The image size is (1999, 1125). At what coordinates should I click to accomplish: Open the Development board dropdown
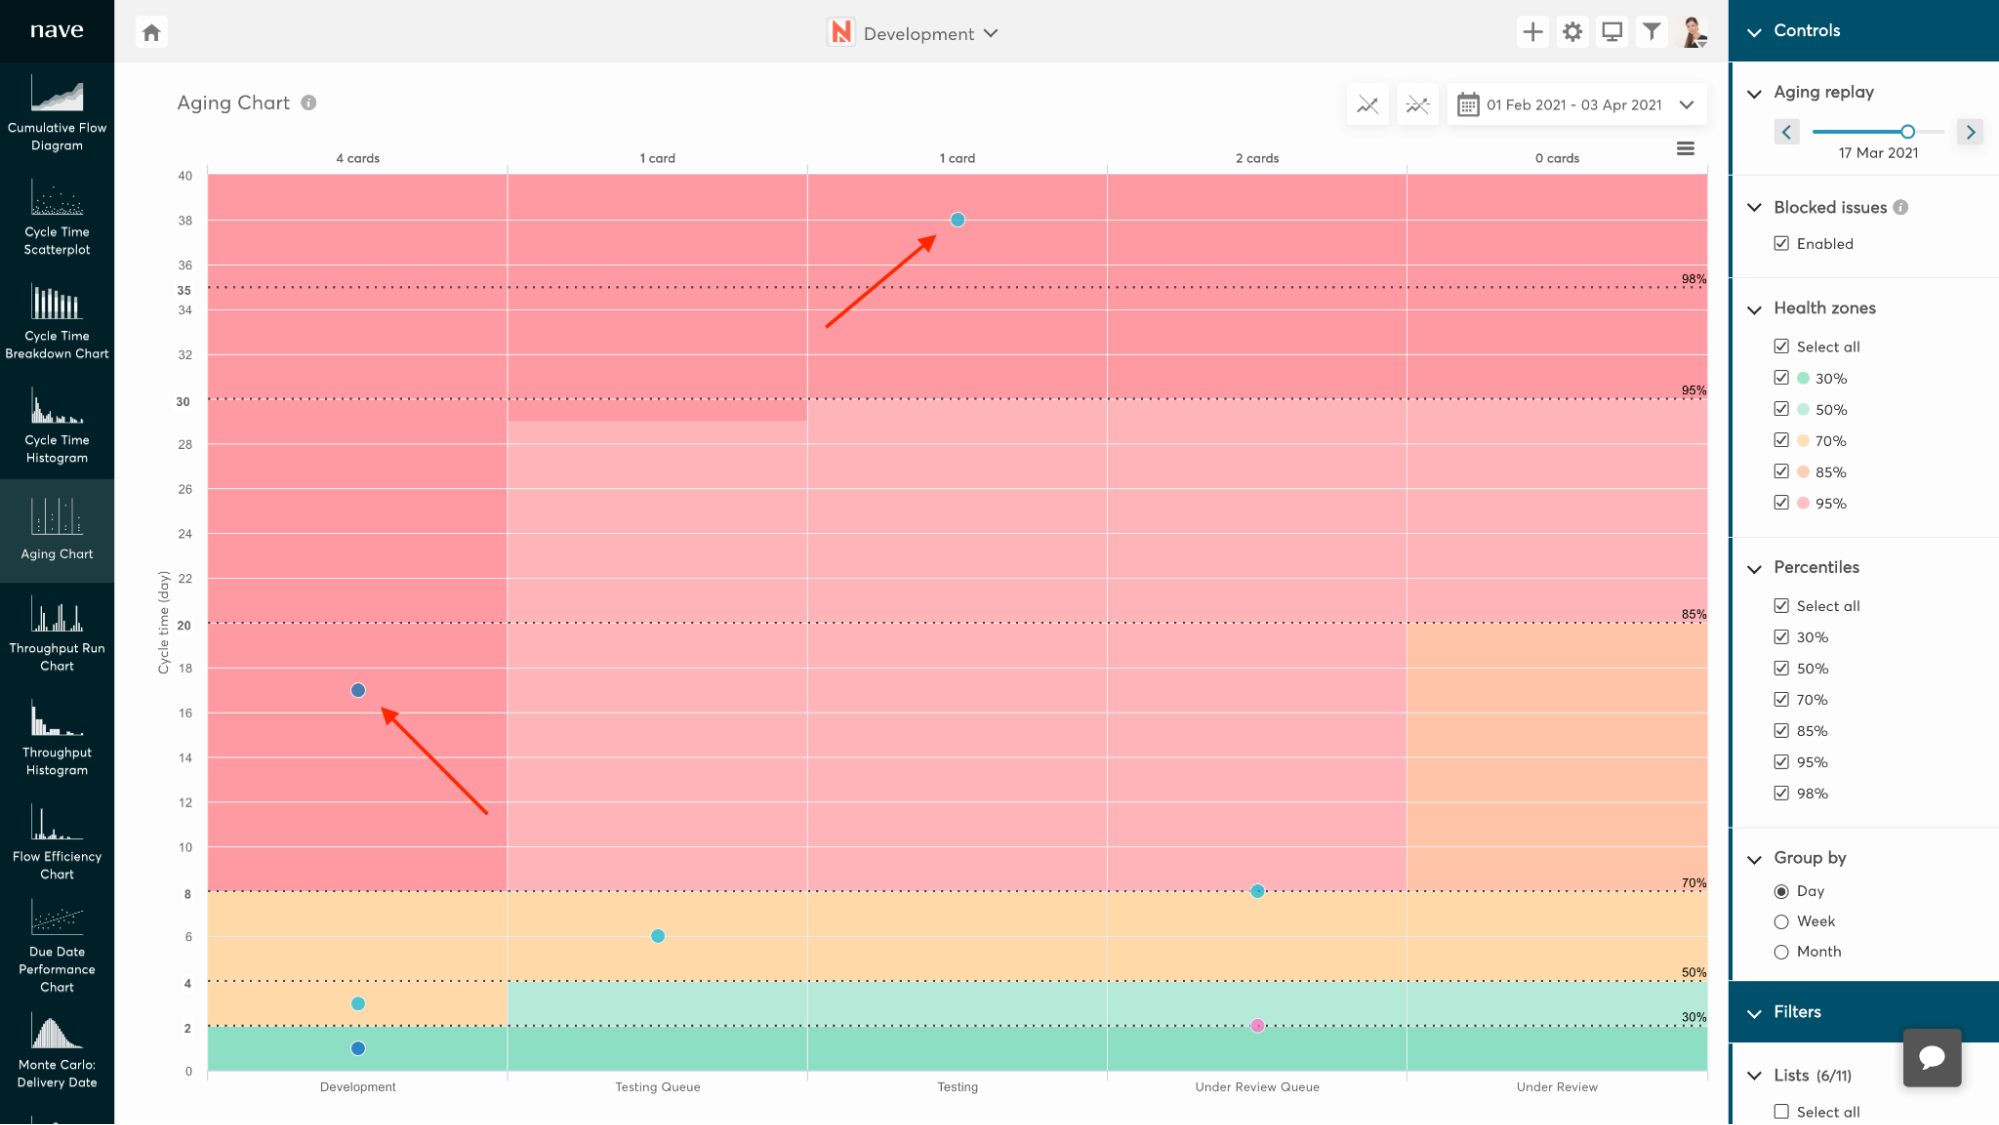918,33
